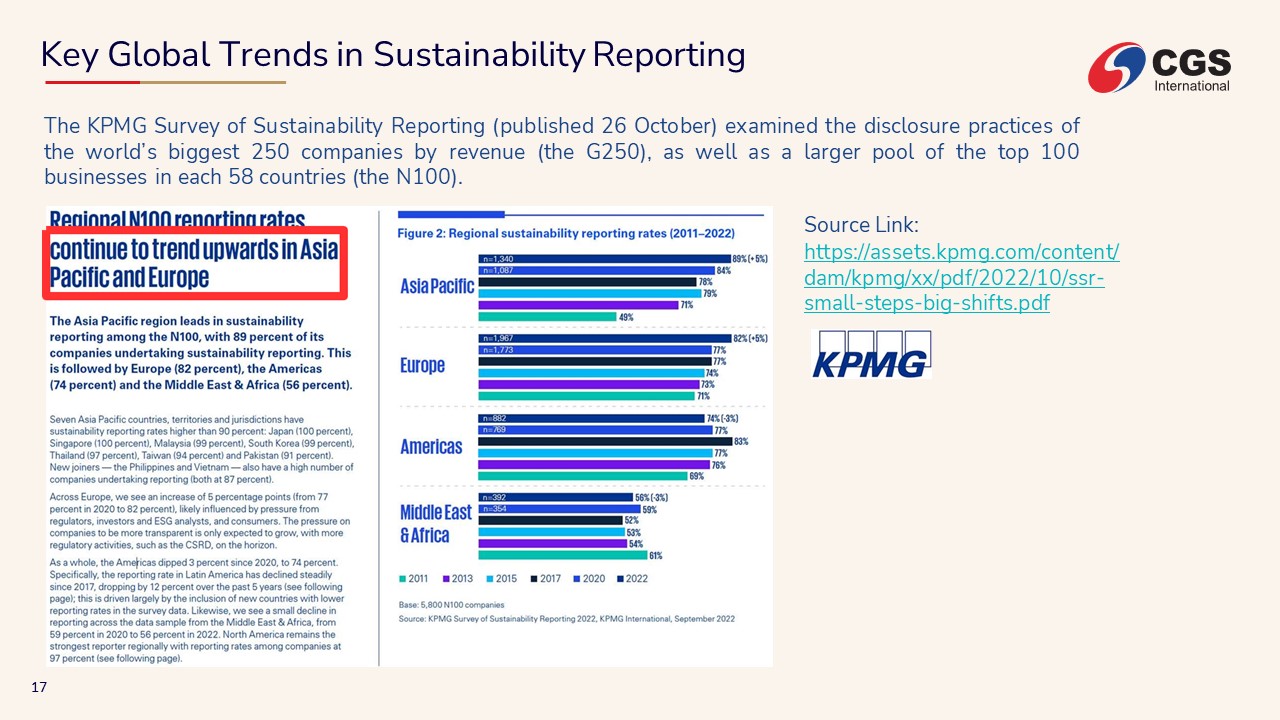Click the Middle East & Africa chart label
This screenshot has width=1280, height=720.
(435, 523)
